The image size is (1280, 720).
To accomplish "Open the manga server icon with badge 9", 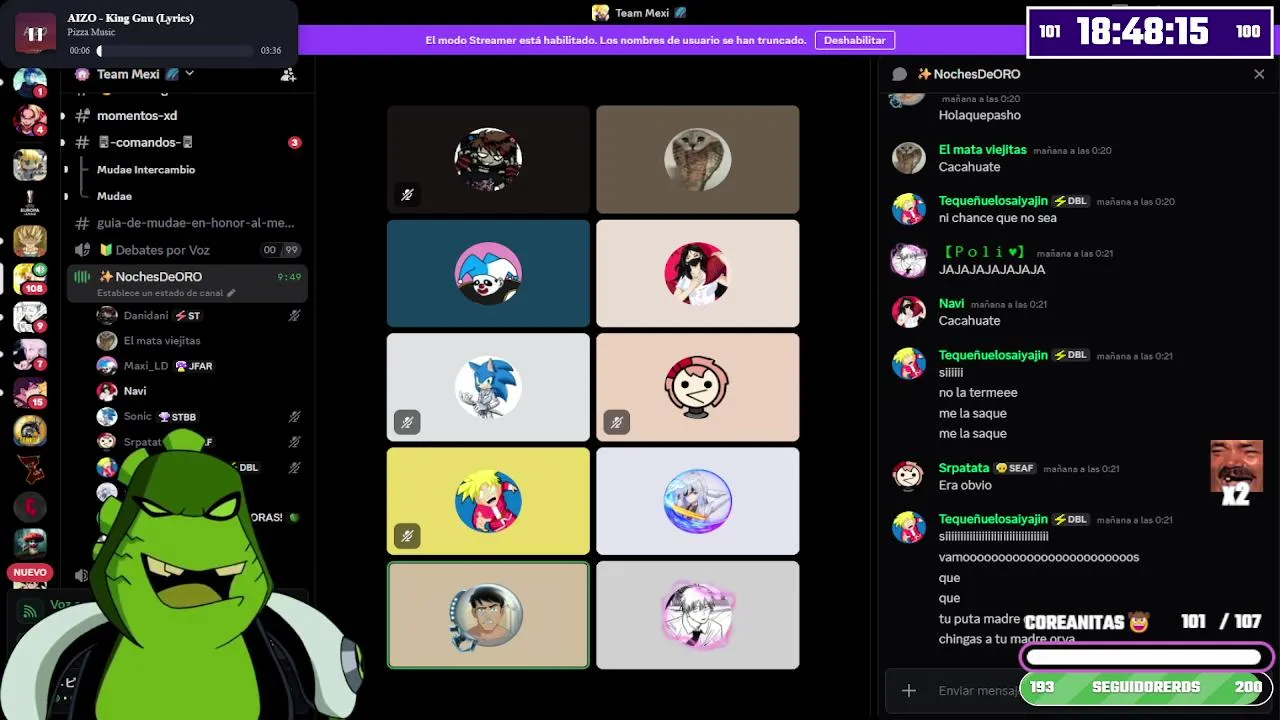I will (x=29, y=317).
